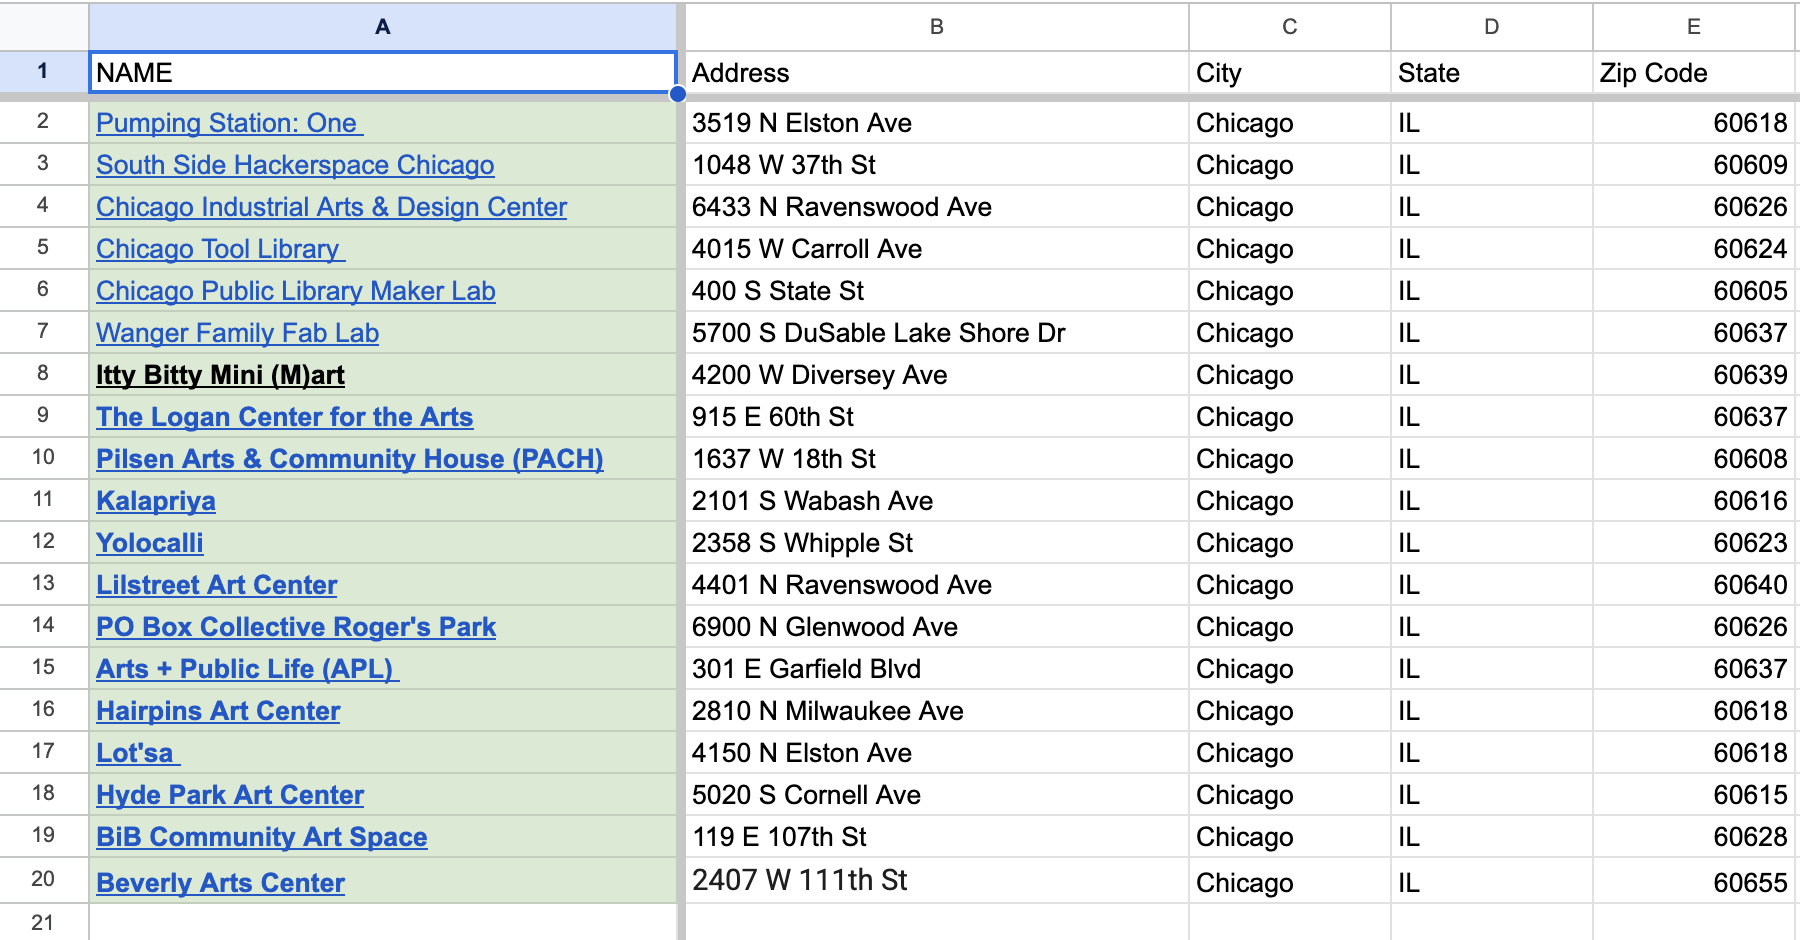Select address cell 301 E Garfield Blvd

pos(937,669)
